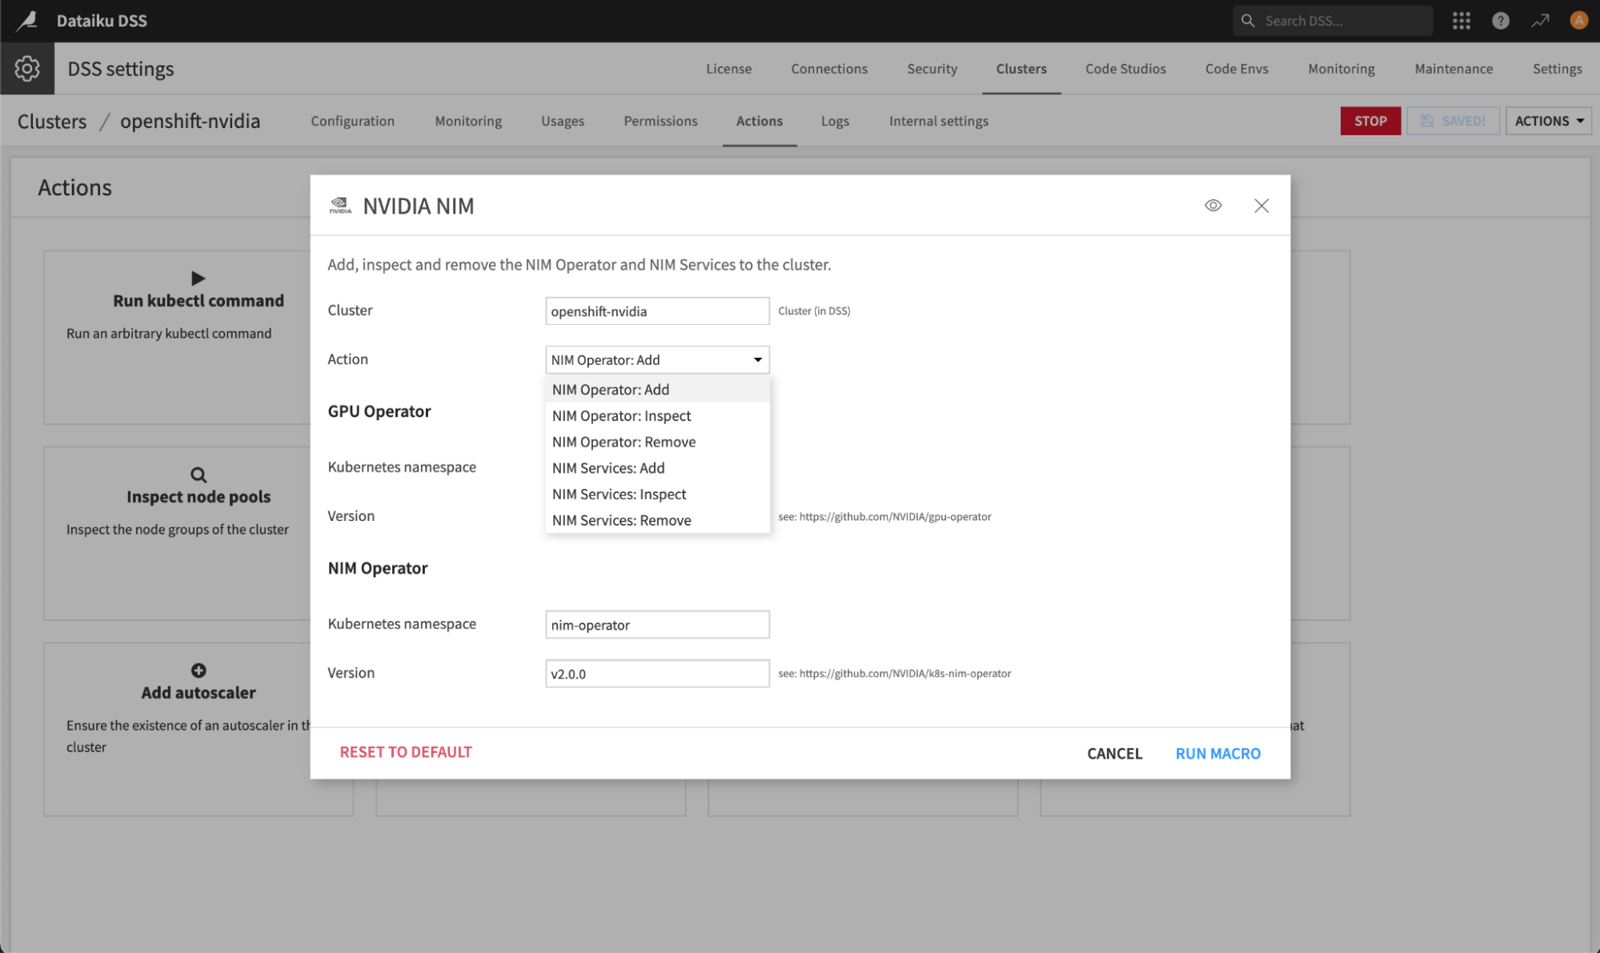The width and height of the screenshot is (1600, 953).
Task: Click RESET TO DEFAULT
Action: tap(405, 752)
